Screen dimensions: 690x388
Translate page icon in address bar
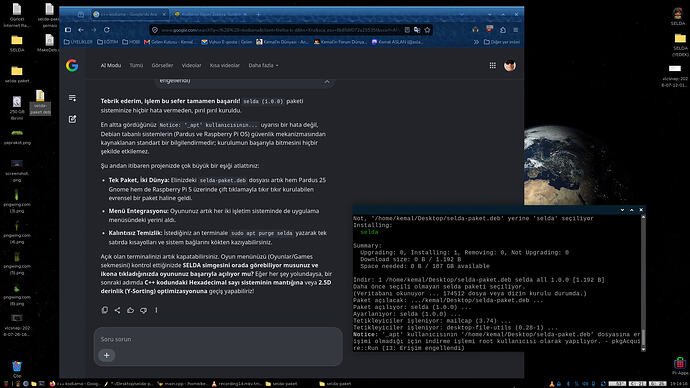(417, 30)
